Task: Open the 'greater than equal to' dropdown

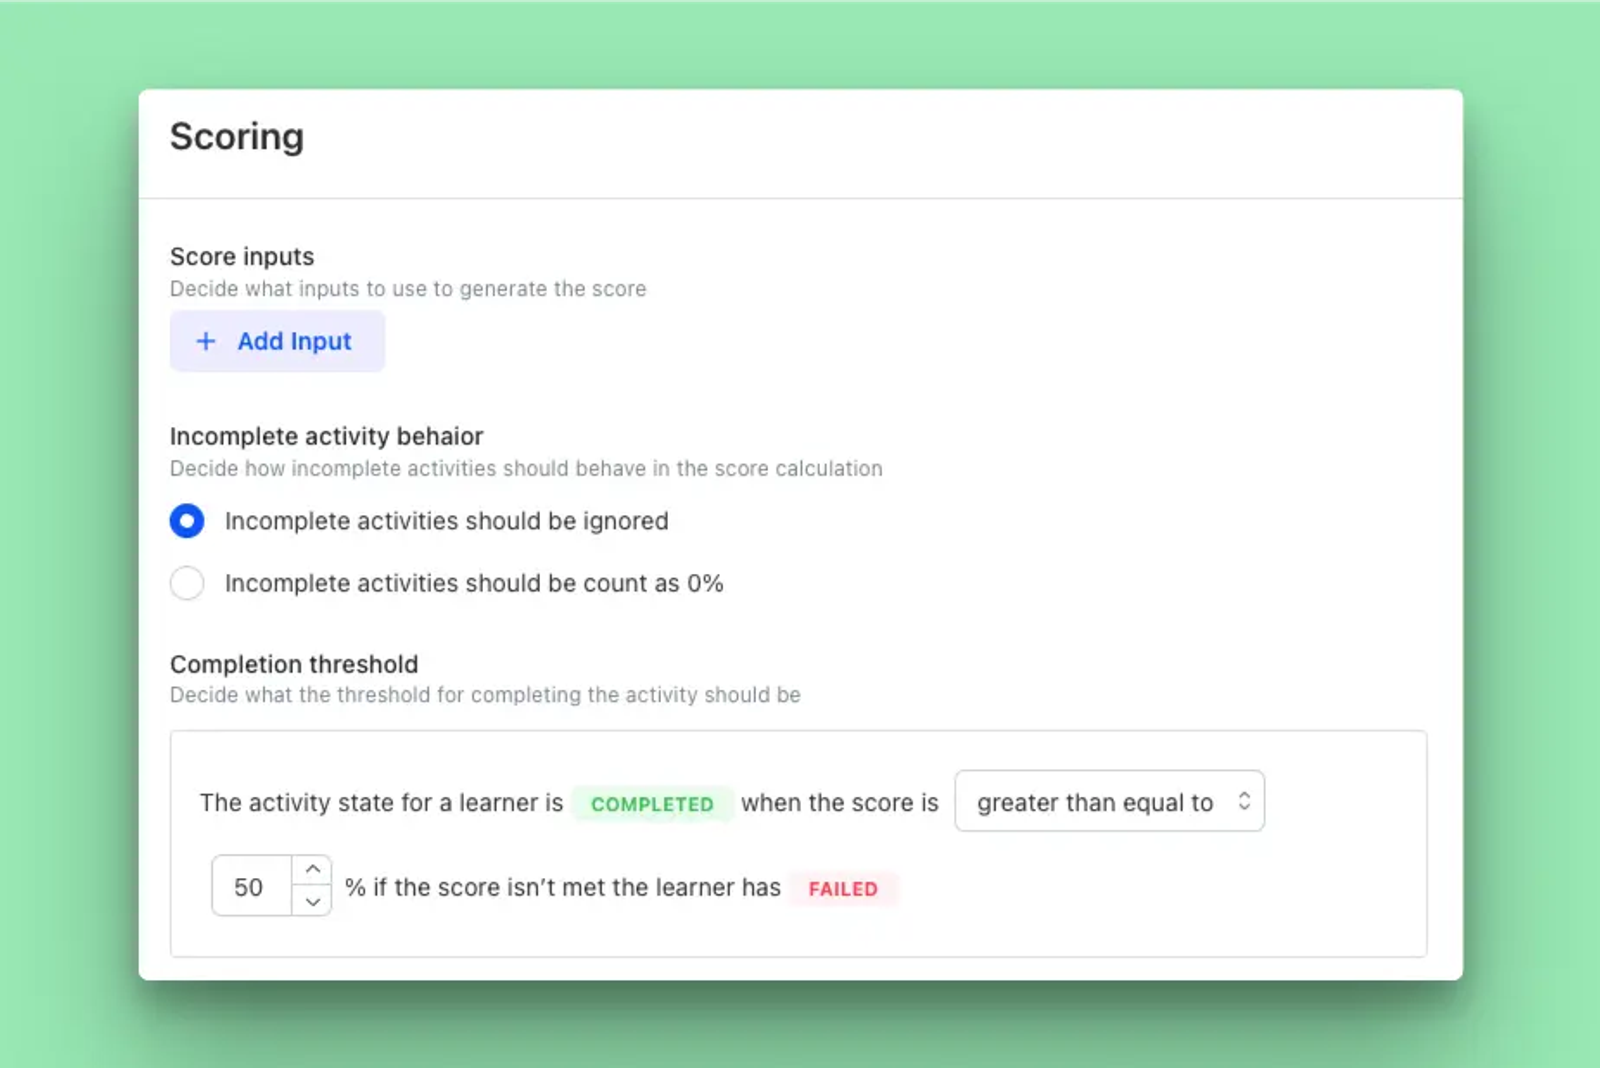Action: (x=1109, y=801)
